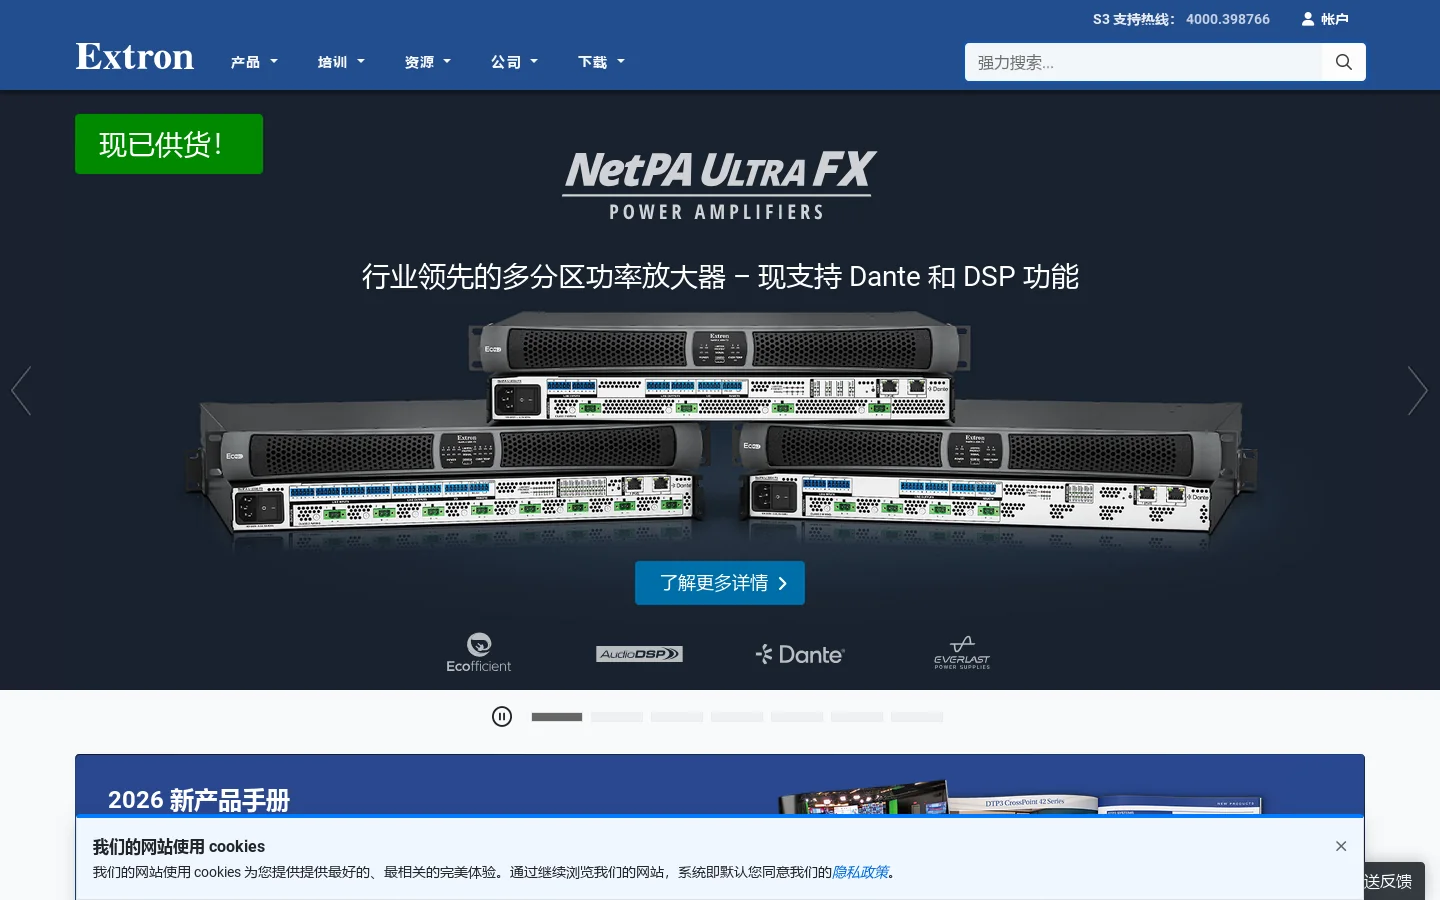Click the 2026 新产品手册 heading
This screenshot has height=900, width=1440.
pyautogui.click(x=199, y=800)
